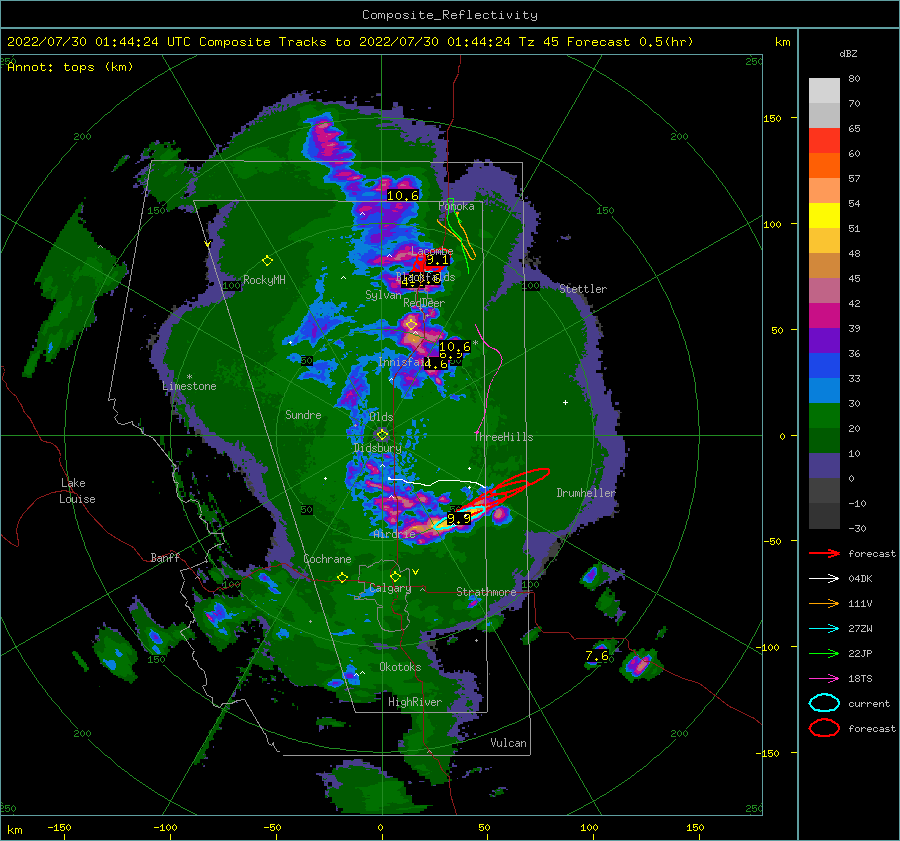Image resolution: width=900 pixels, height=841 pixels.
Task: Pick the red 60-65 dBZ color swatch
Action: pyautogui.click(x=824, y=141)
